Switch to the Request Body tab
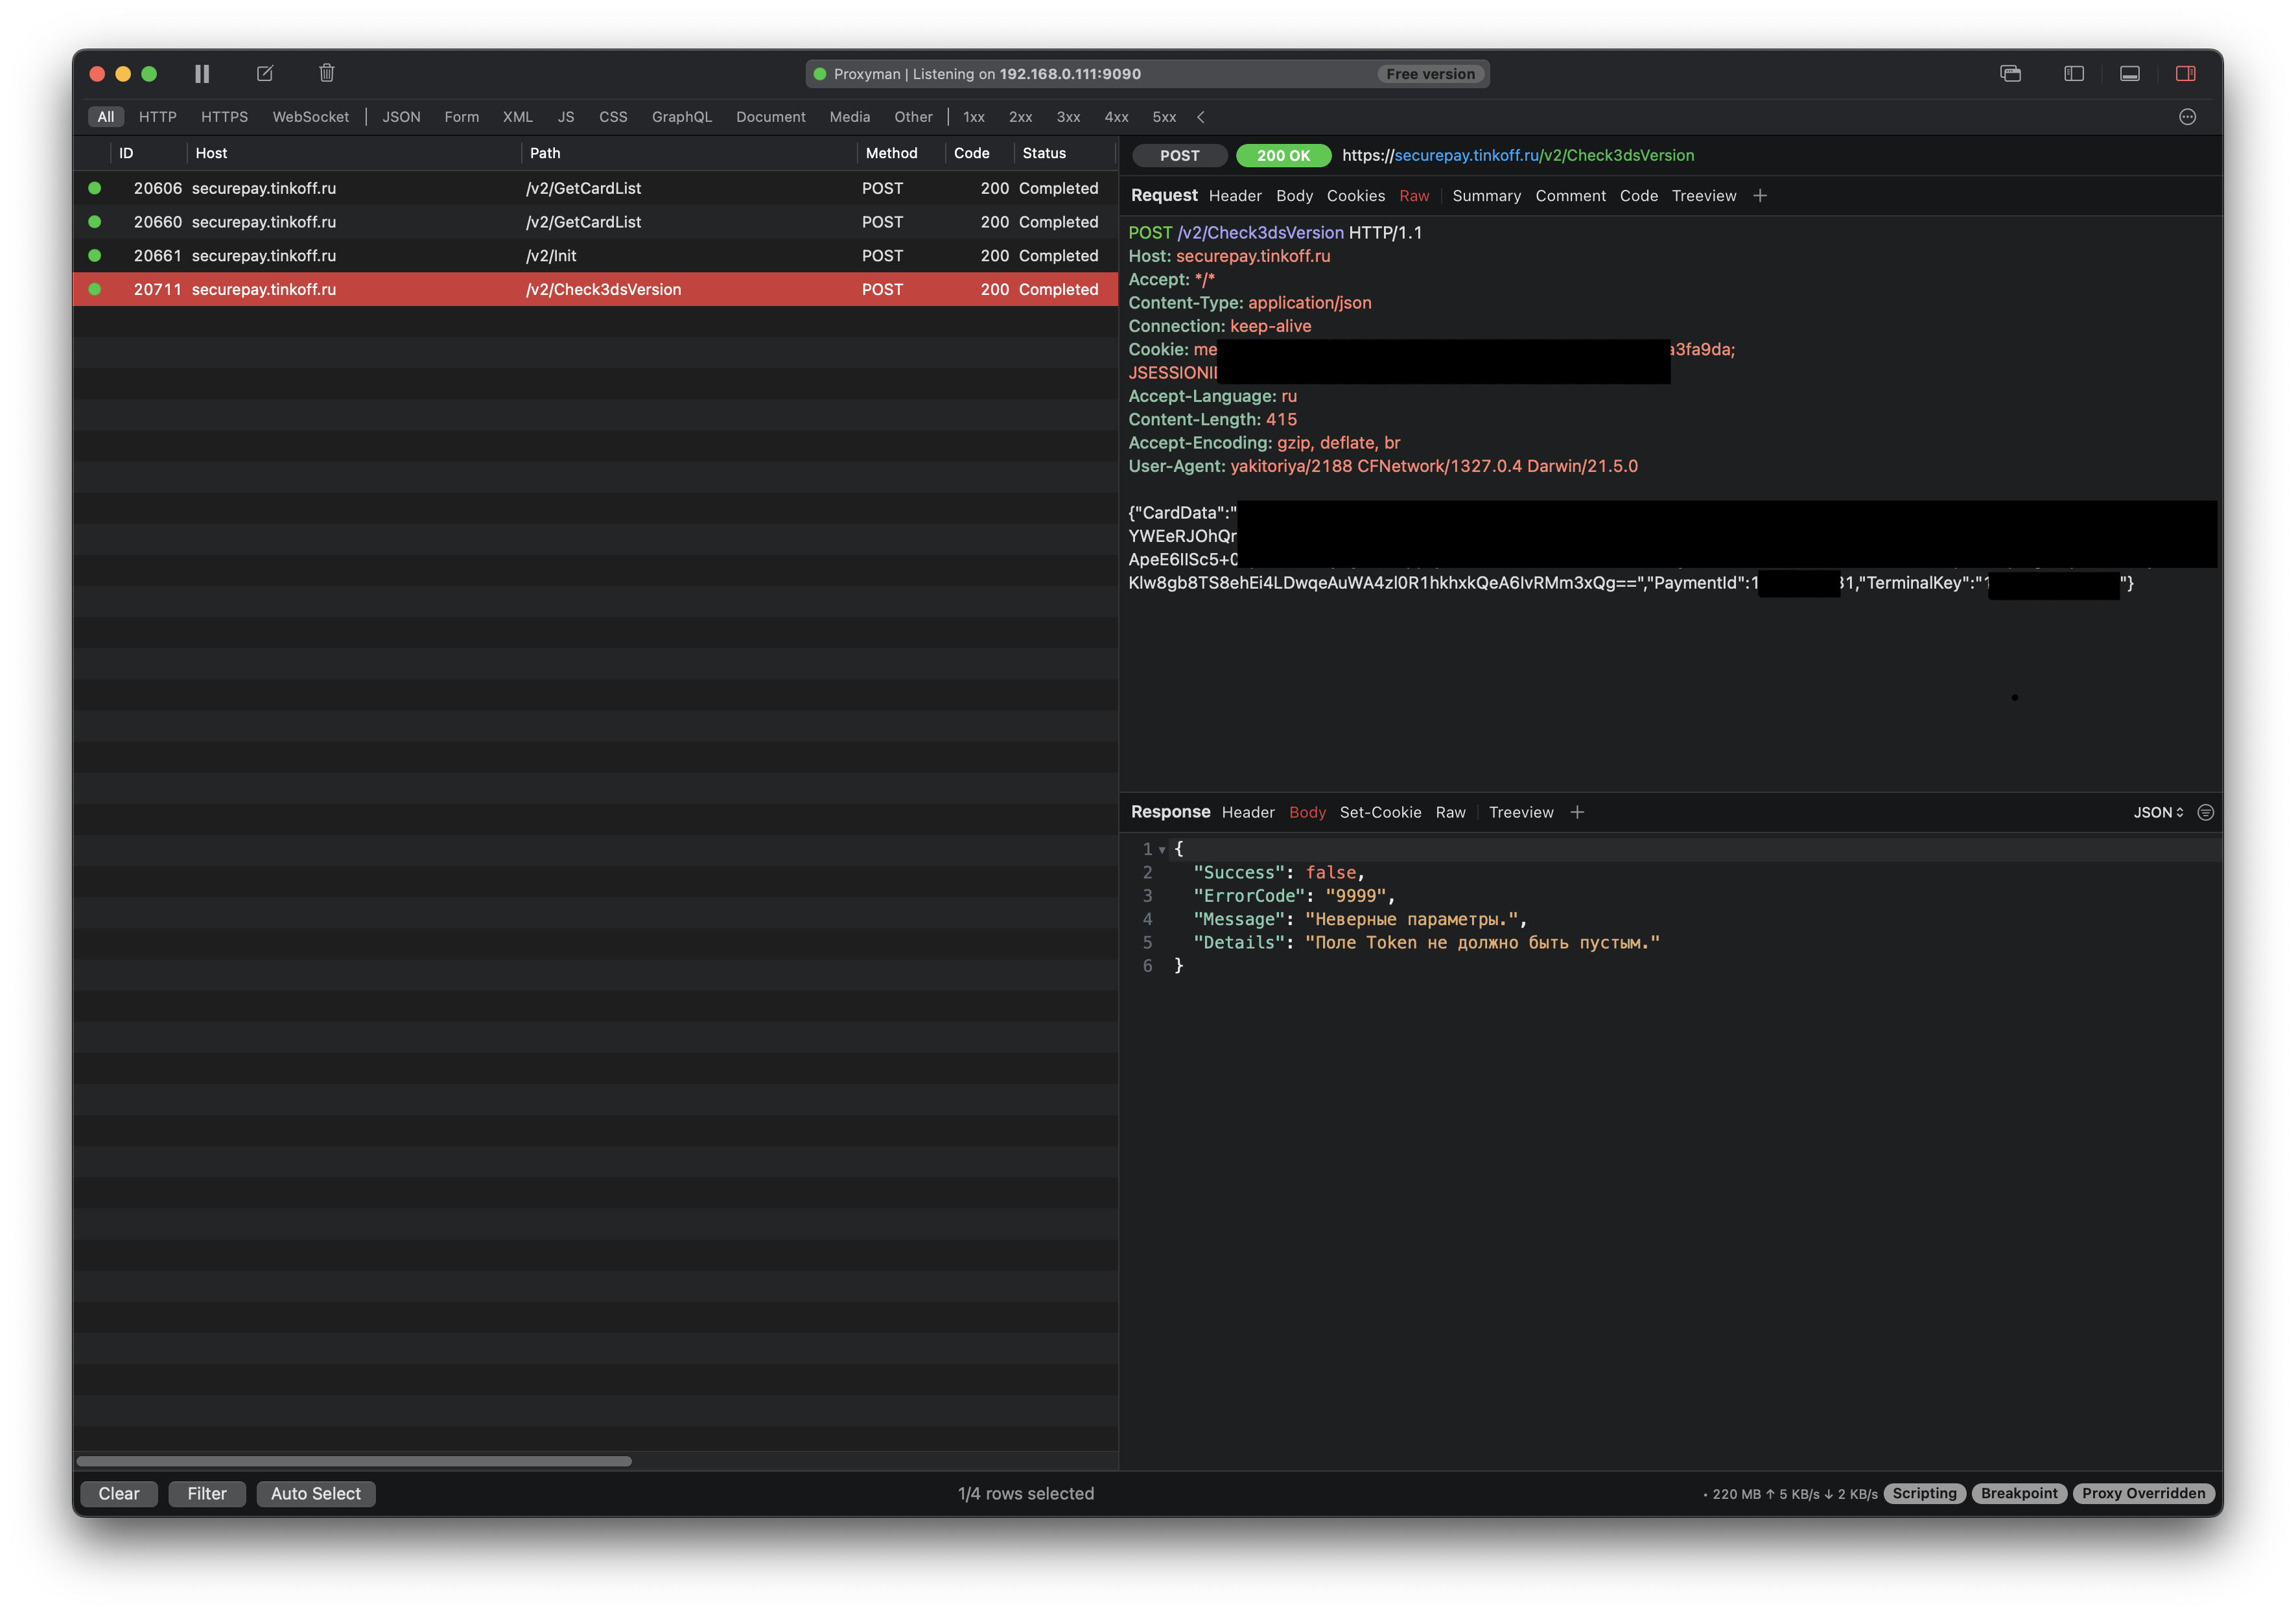This screenshot has width=2296, height=1613. pos(1294,196)
